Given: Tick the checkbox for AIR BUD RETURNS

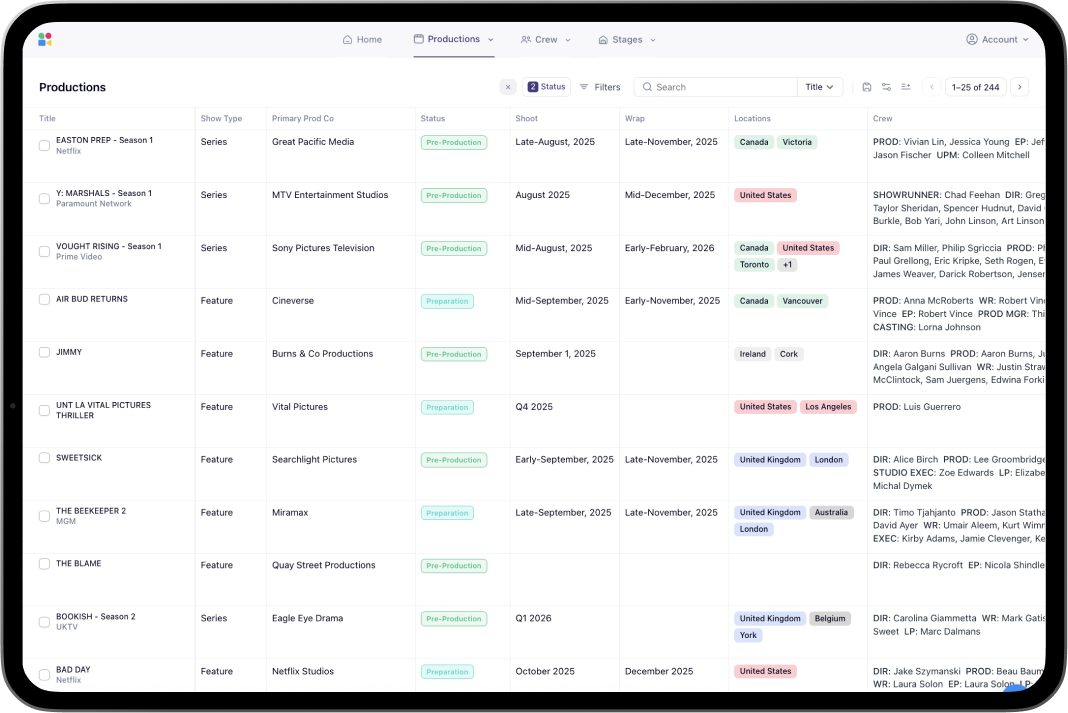Looking at the screenshot, I should (x=44, y=299).
